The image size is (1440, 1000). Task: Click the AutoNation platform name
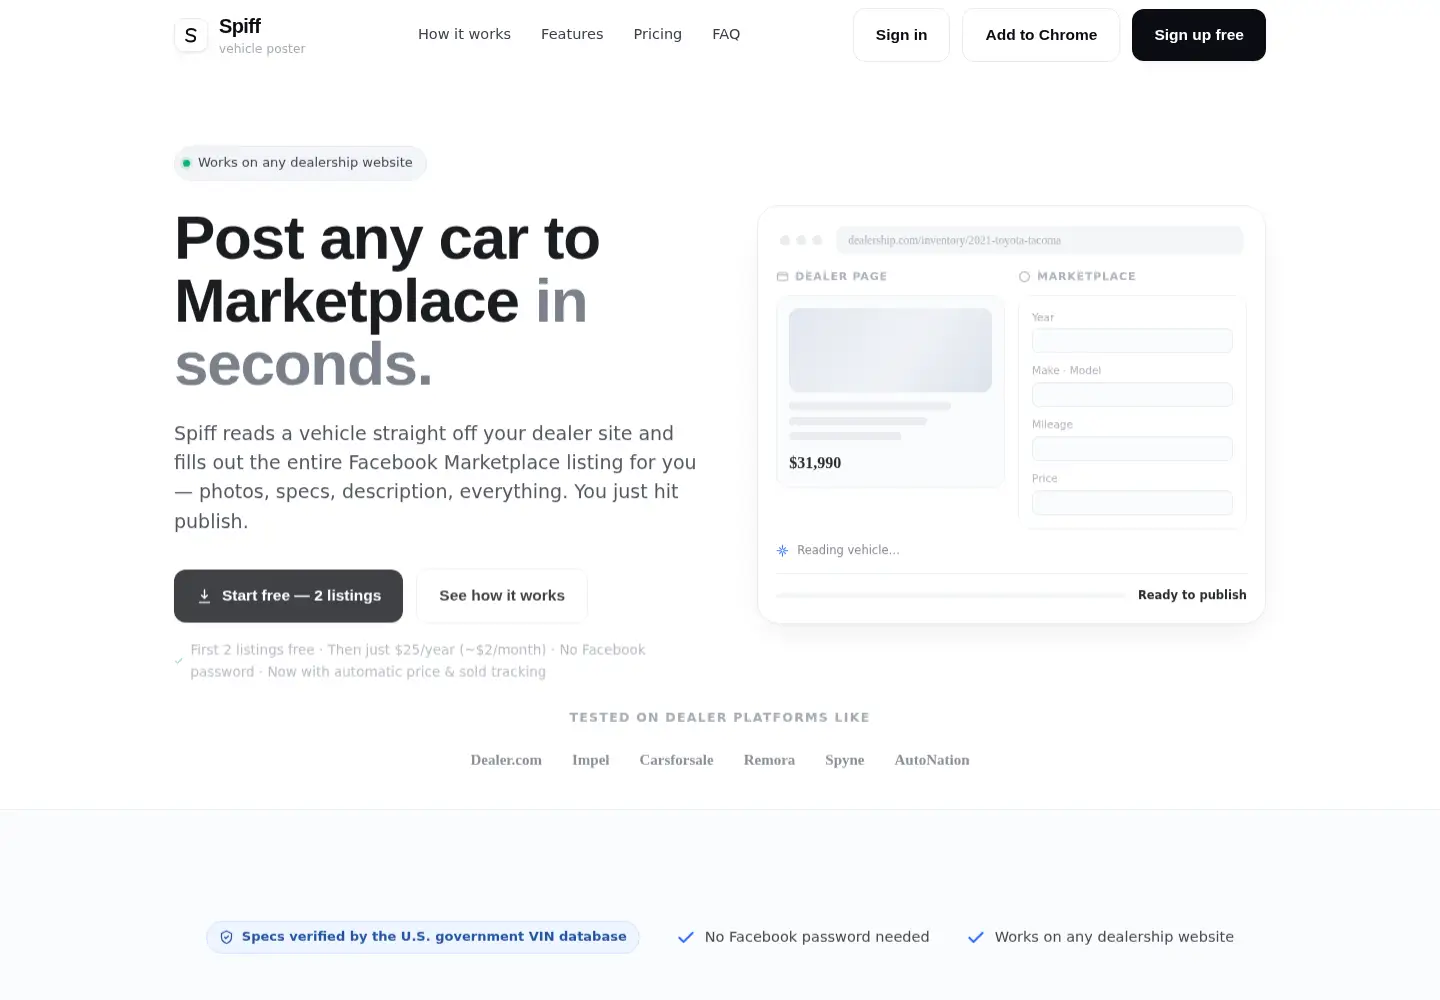932,760
